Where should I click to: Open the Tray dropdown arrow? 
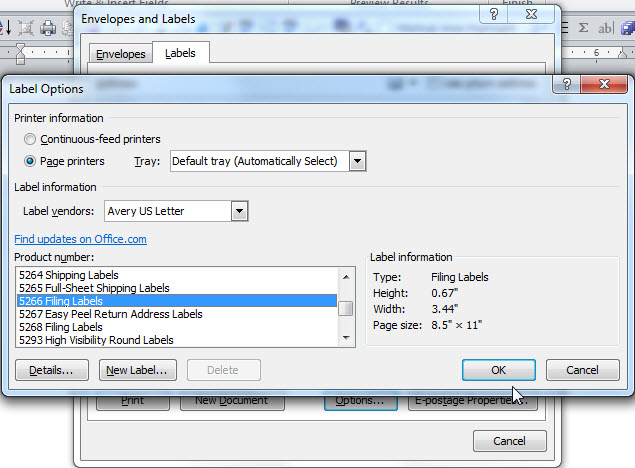pyautogui.click(x=357, y=161)
